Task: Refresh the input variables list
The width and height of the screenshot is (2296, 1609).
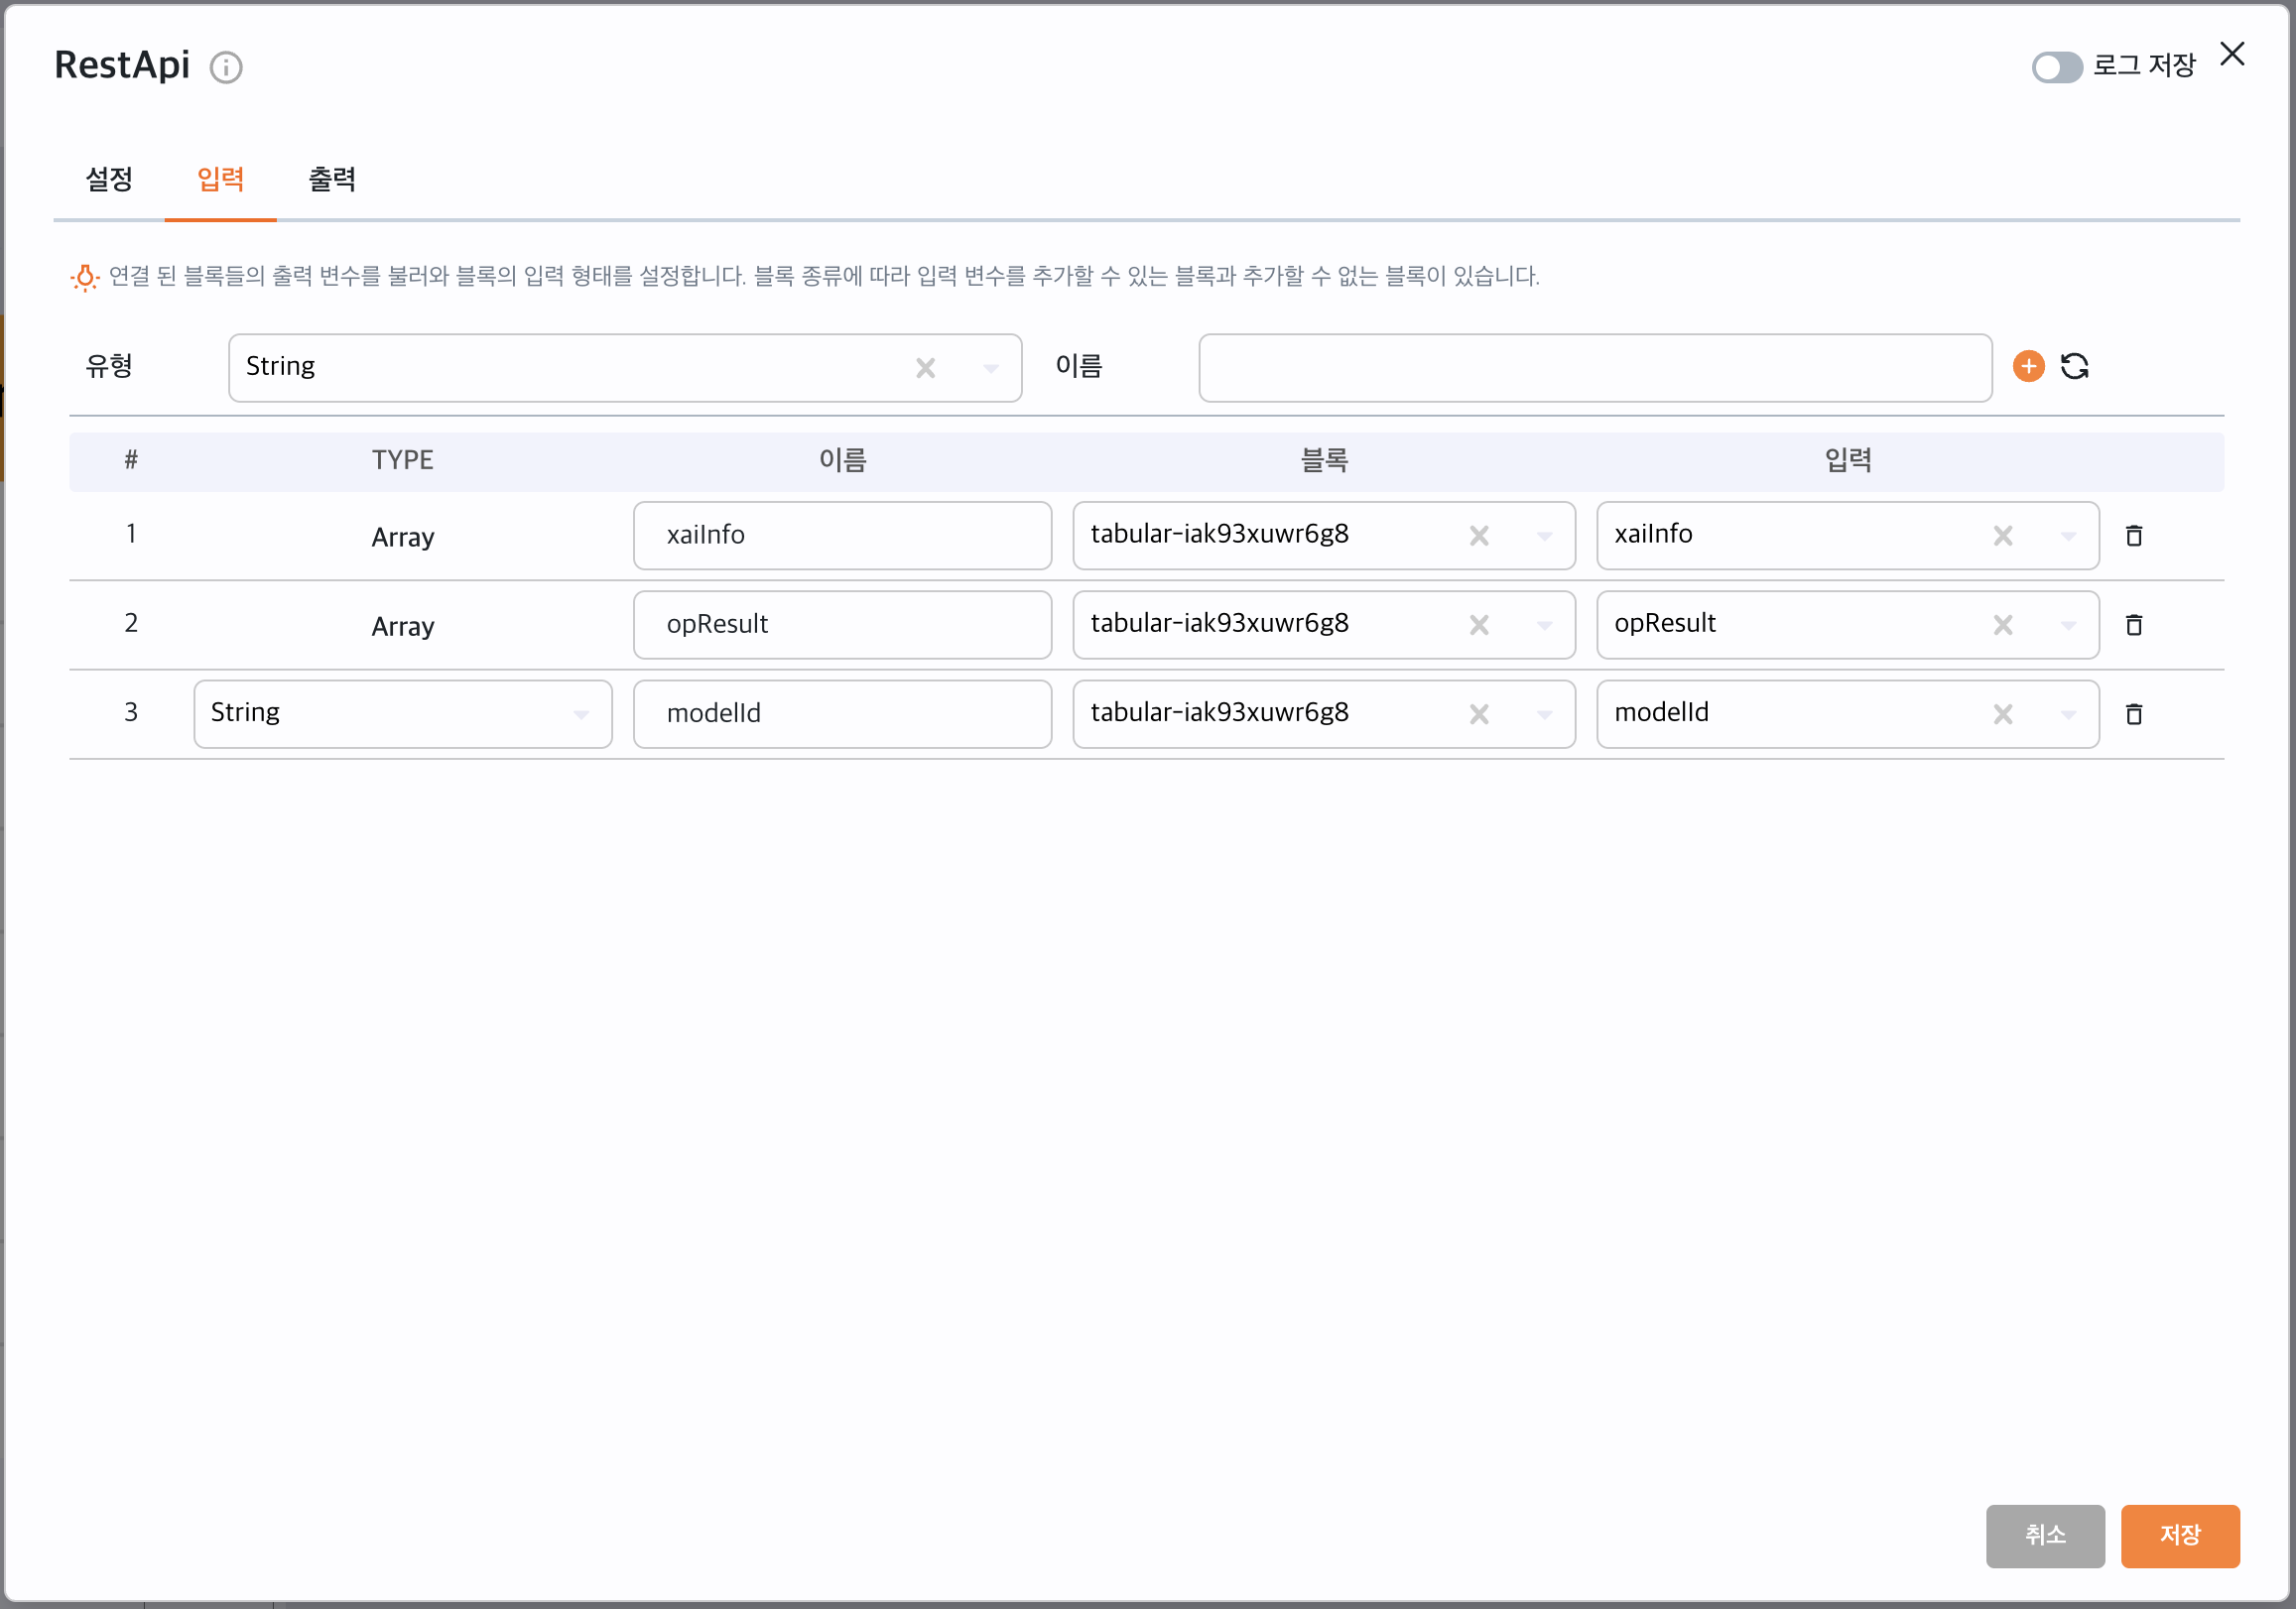Action: (2074, 366)
